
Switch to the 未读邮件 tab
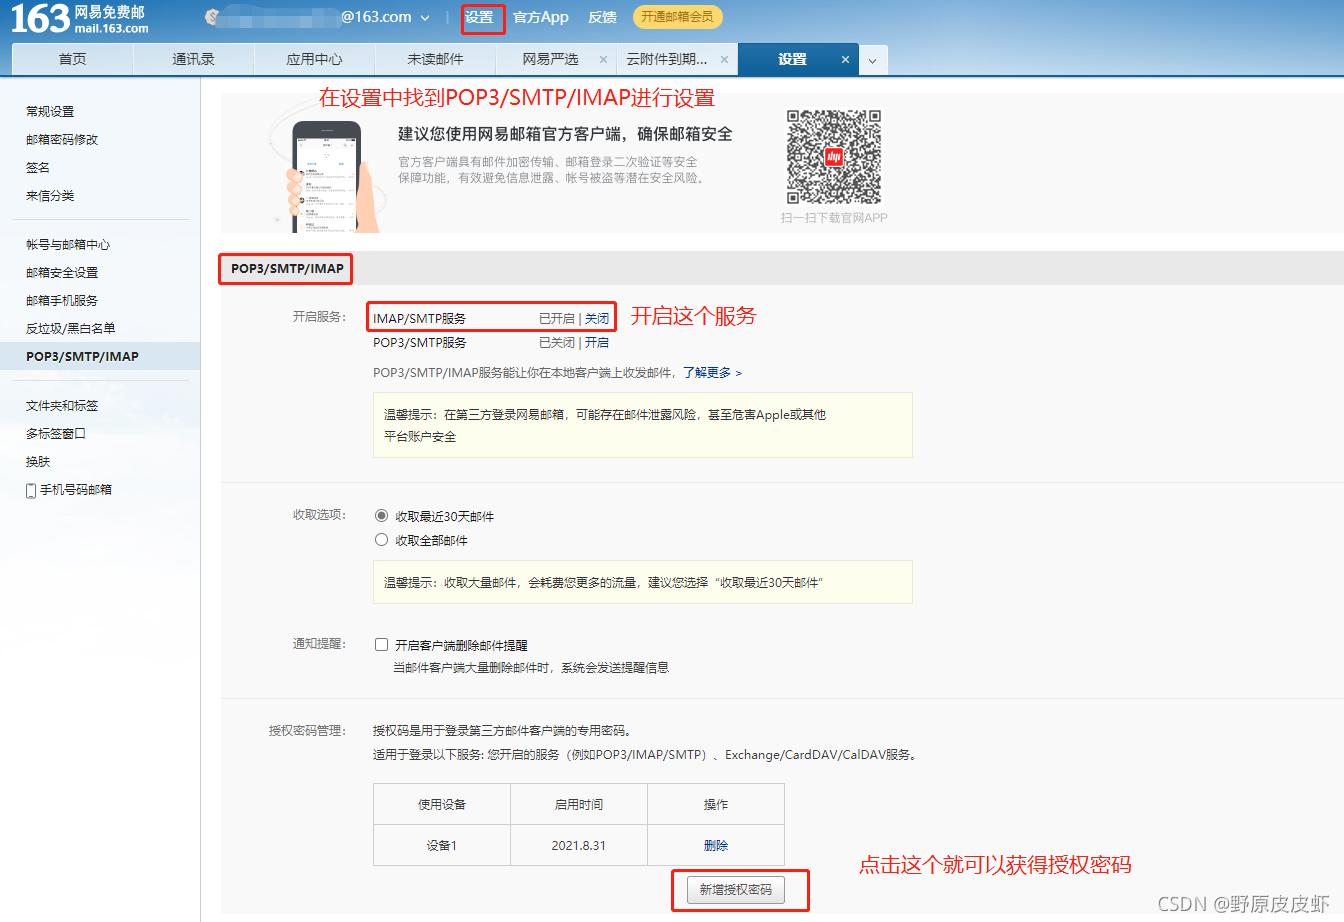pyautogui.click(x=435, y=59)
